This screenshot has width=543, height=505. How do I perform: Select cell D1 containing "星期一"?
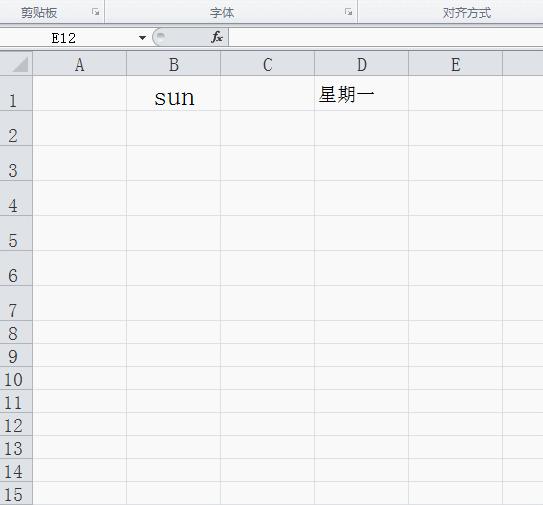click(362, 94)
